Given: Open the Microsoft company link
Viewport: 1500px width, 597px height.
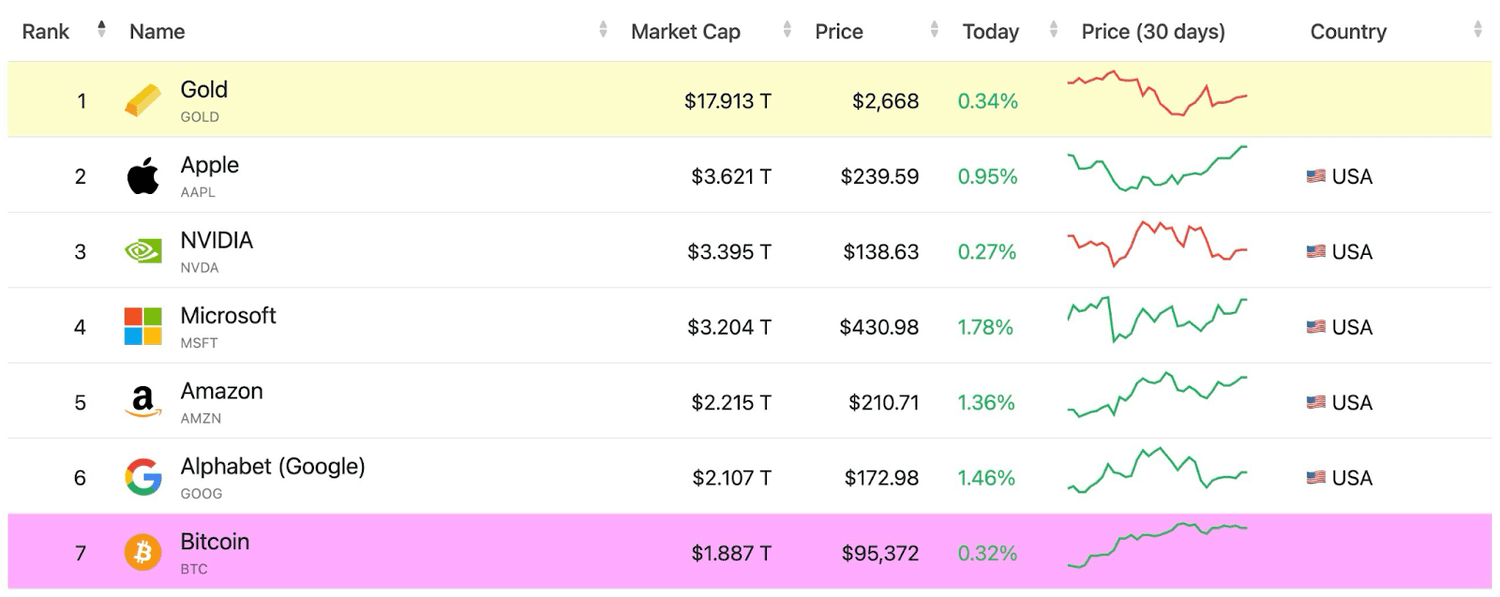Looking at the screenshot, I should [228, 315].
